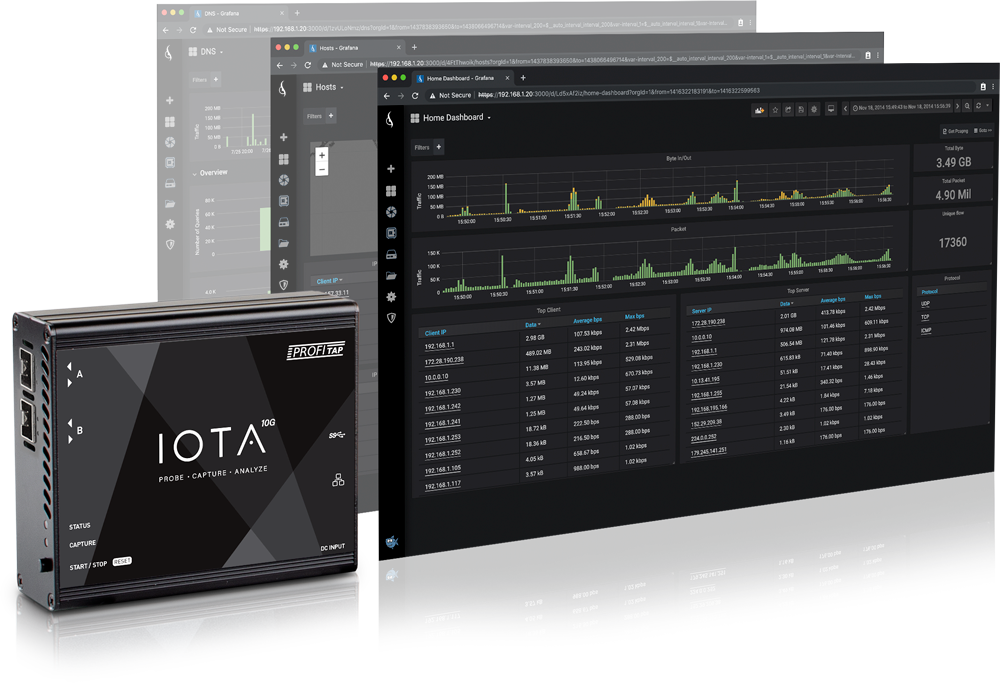Open Configuration gear in Home Dashboard sidebar

tap(392, 297)
